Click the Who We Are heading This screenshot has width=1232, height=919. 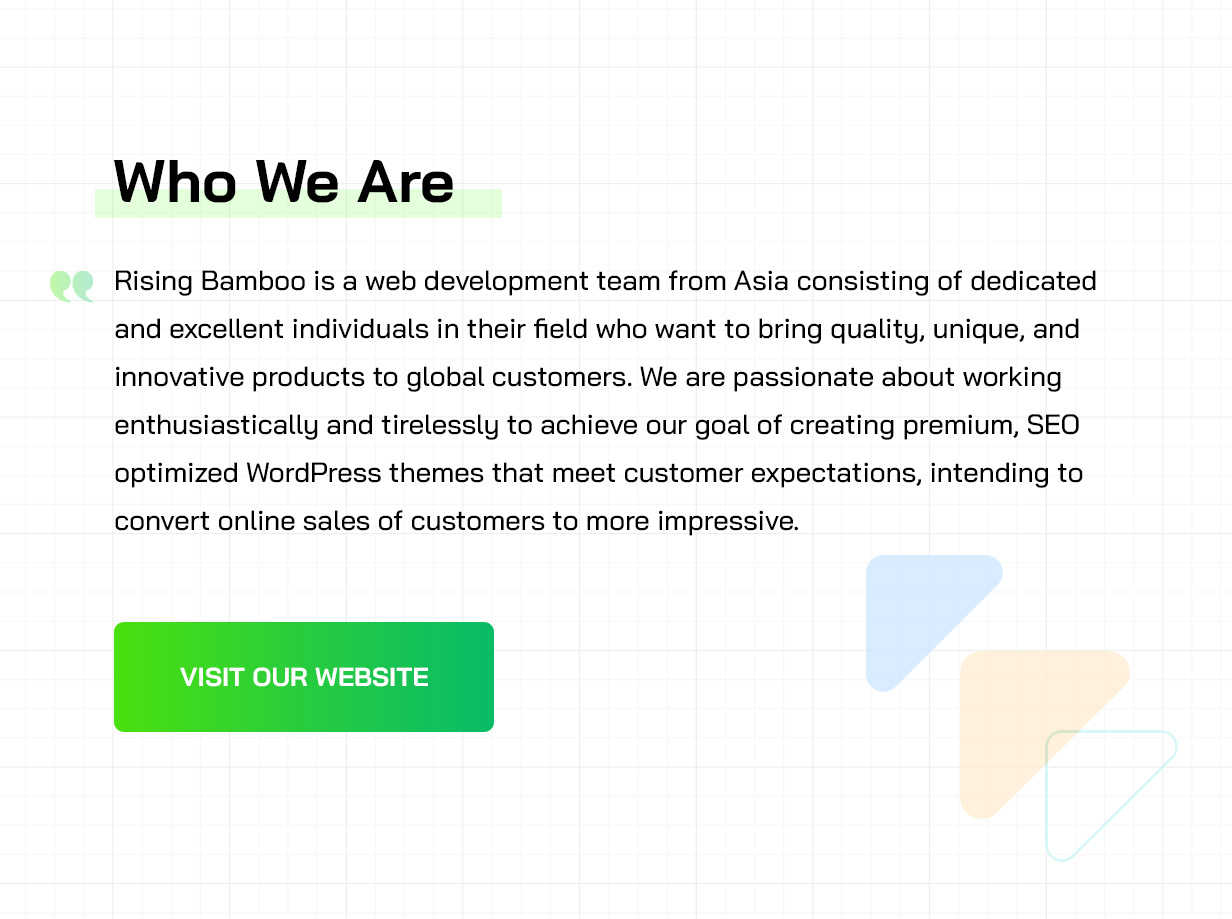[284, 181]
